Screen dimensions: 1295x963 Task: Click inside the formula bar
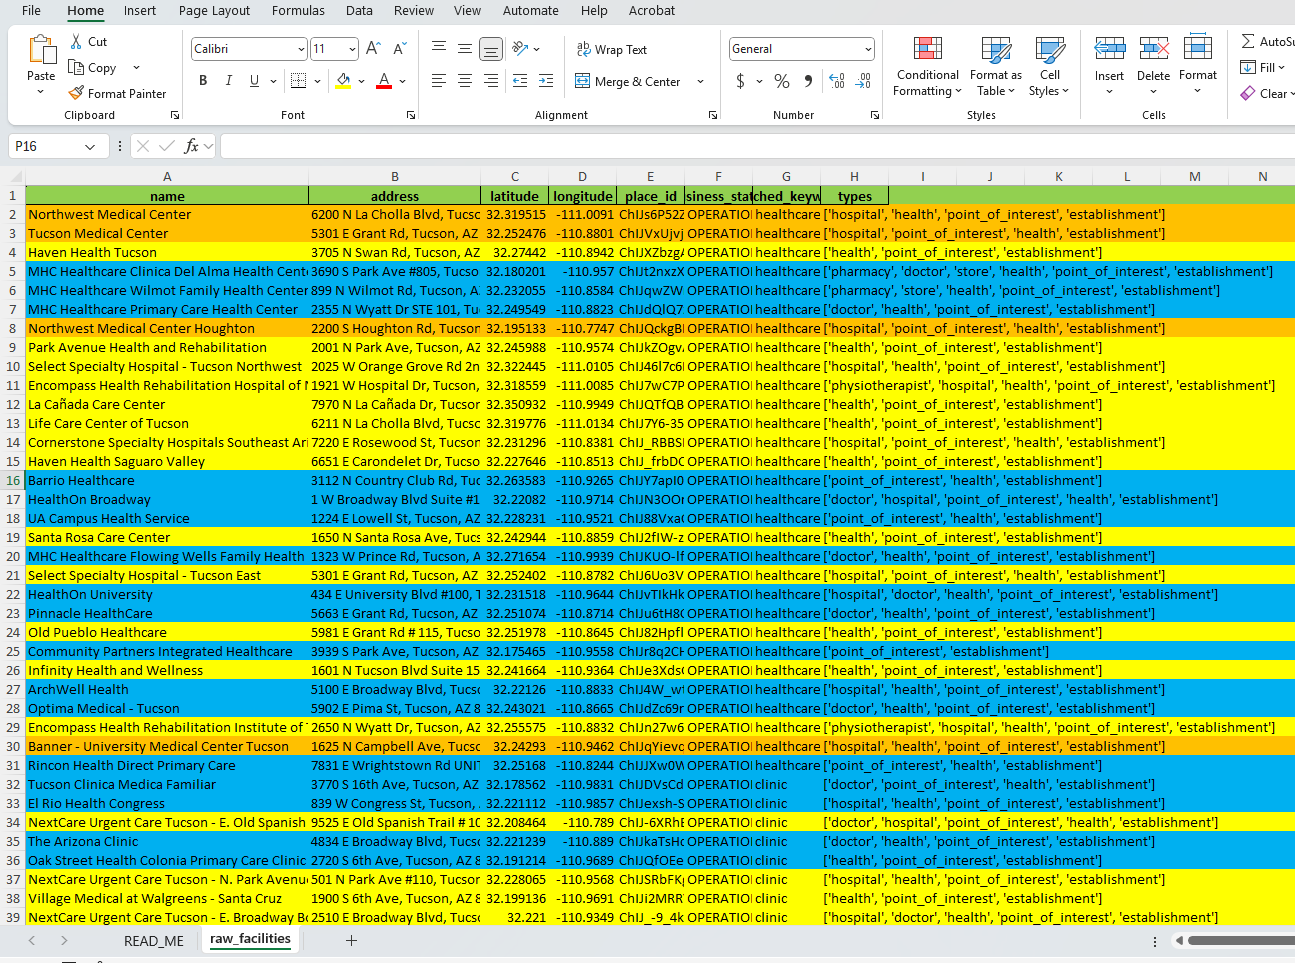757,147
